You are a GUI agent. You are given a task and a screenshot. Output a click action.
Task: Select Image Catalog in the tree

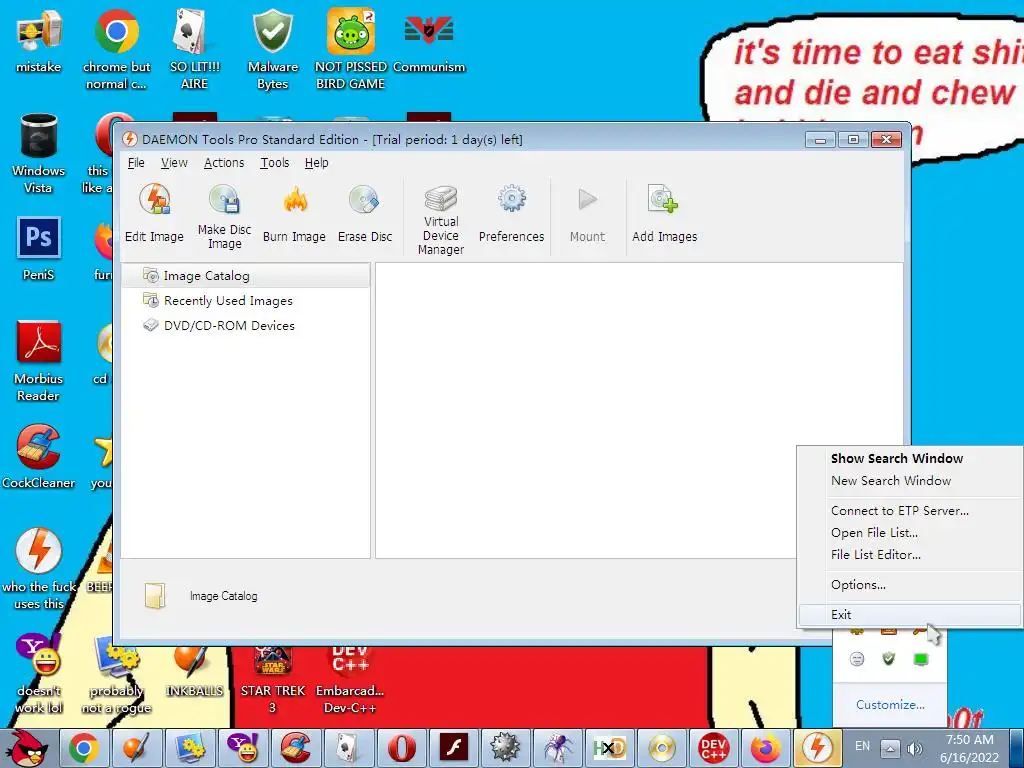click(246, 276)
